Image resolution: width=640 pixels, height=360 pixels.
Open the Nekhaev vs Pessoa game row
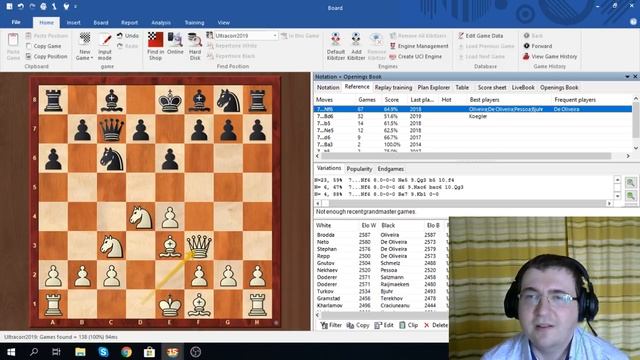381,270
